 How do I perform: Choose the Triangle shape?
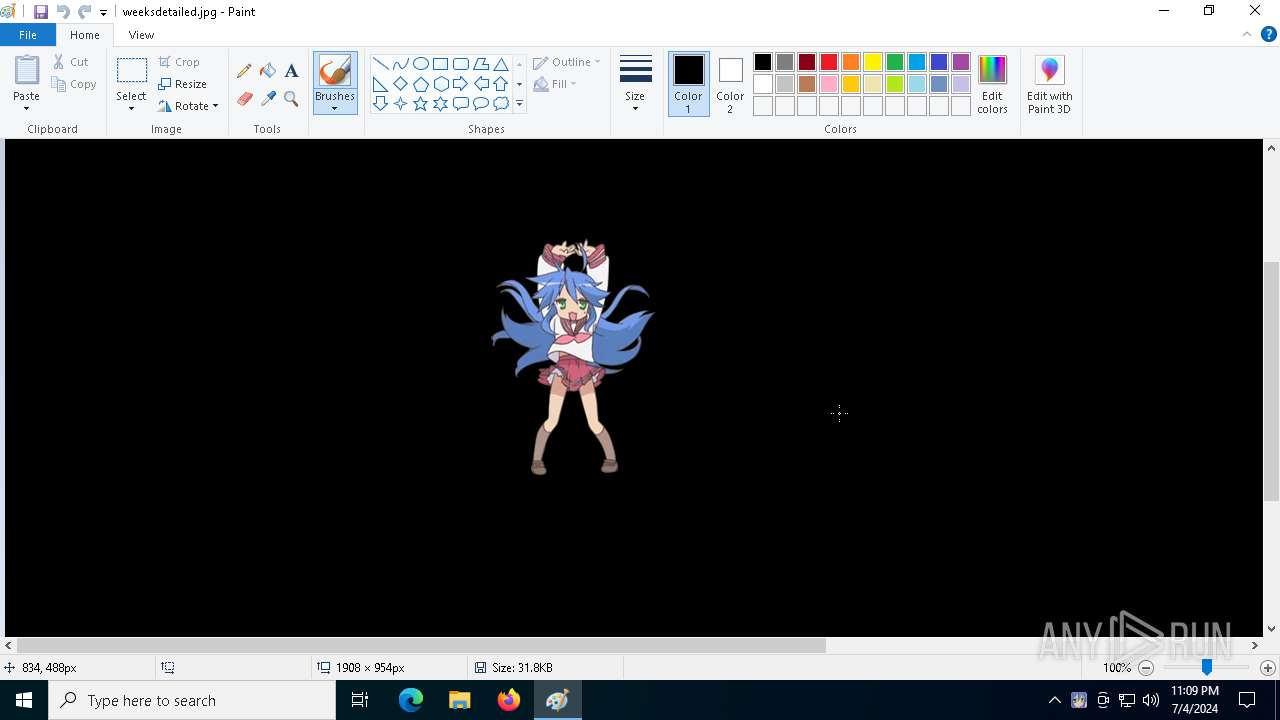(x=501, y=64)
